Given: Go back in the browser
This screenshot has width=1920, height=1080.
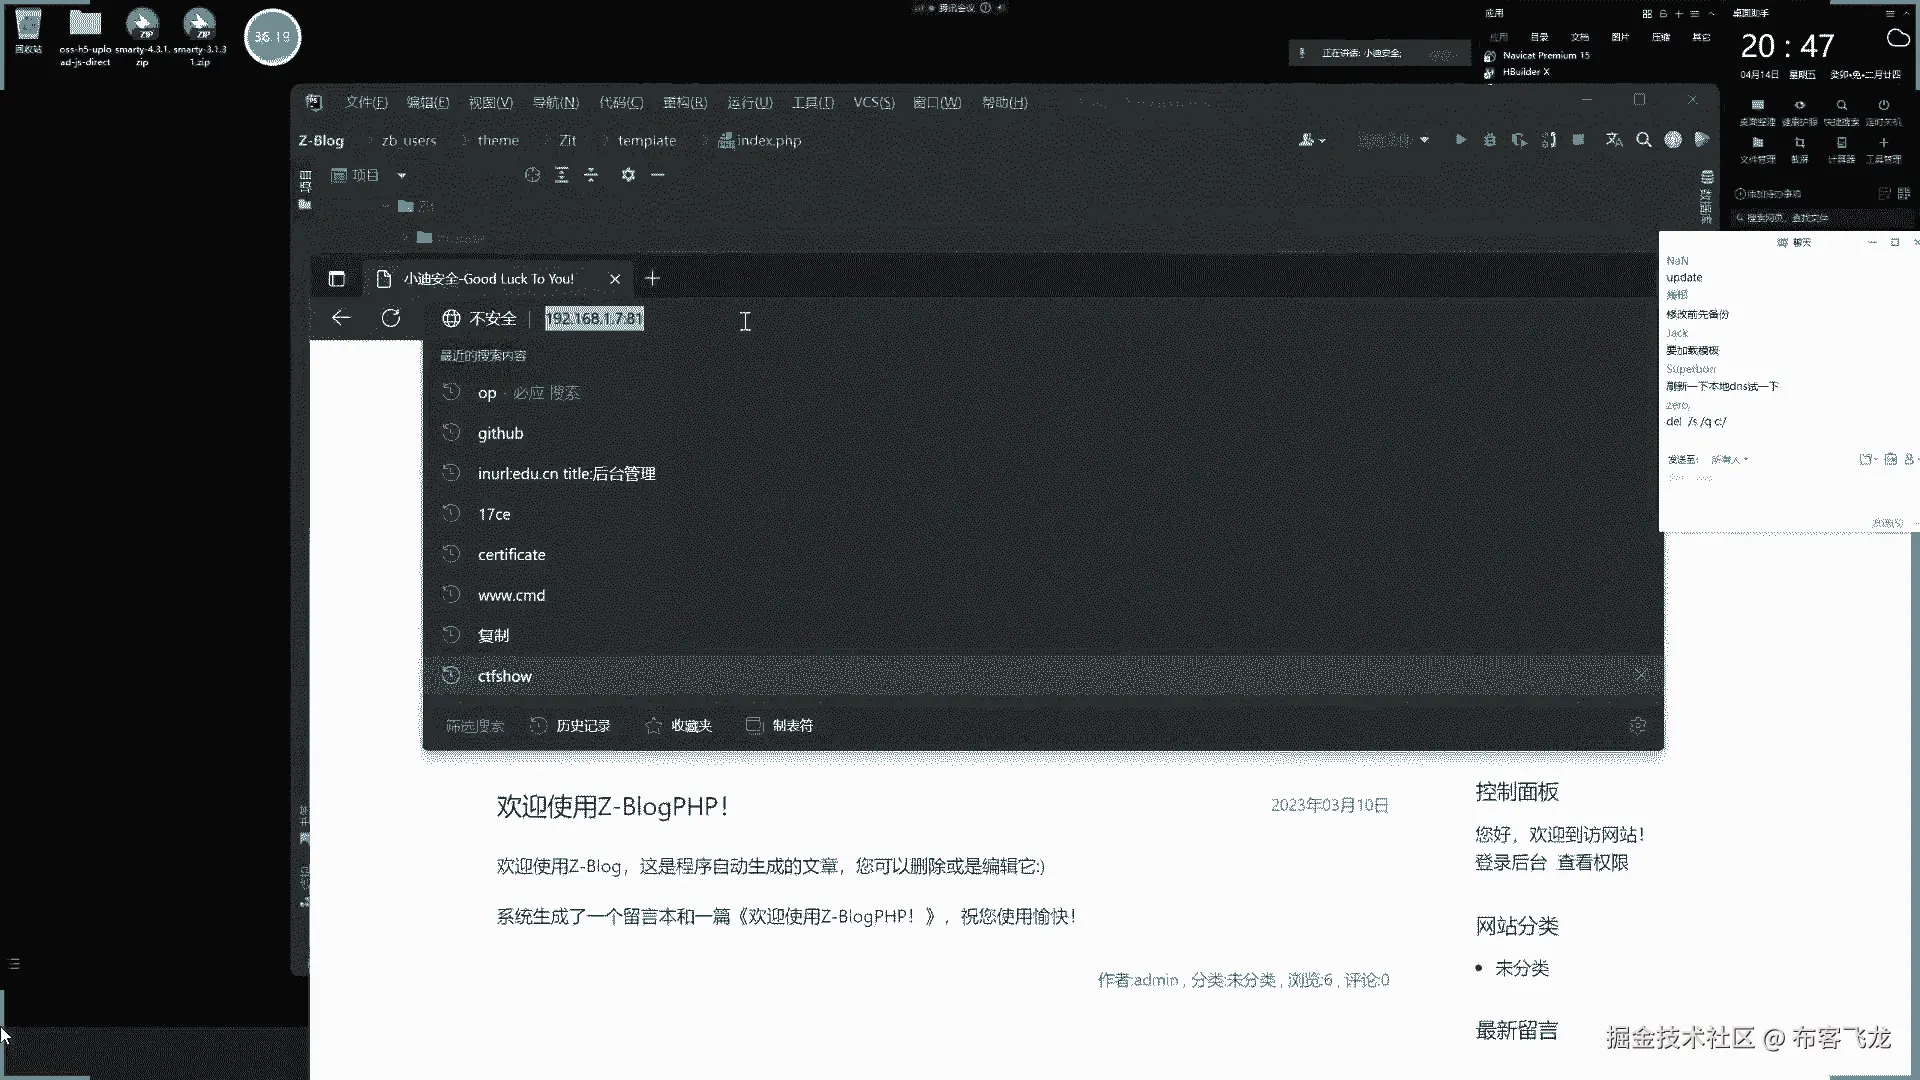Looking at the screenshot, I should [341, 318].
